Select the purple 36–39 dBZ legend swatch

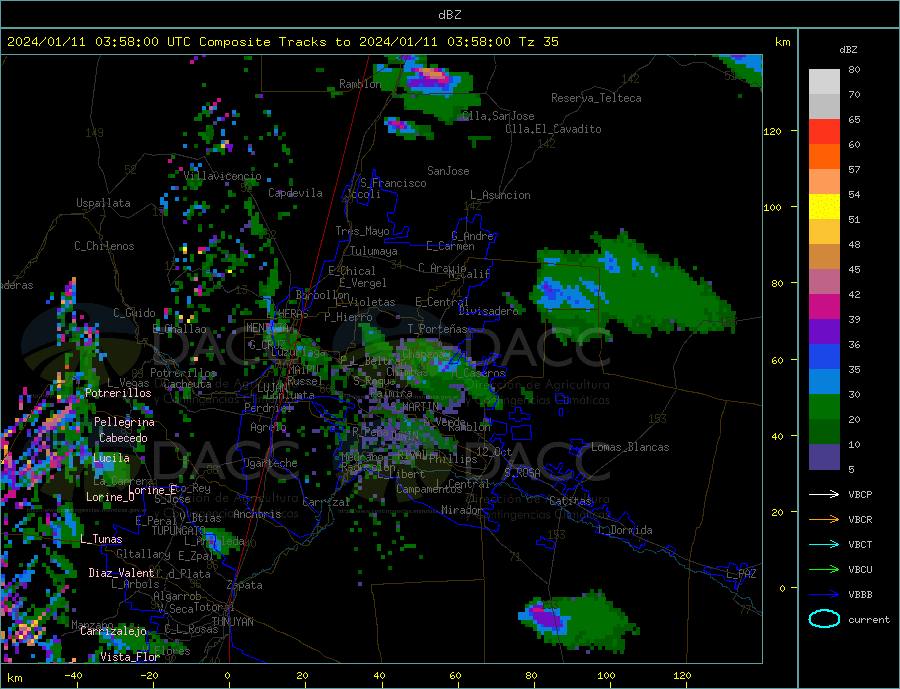pyautogui.click(x=824, y=332)
